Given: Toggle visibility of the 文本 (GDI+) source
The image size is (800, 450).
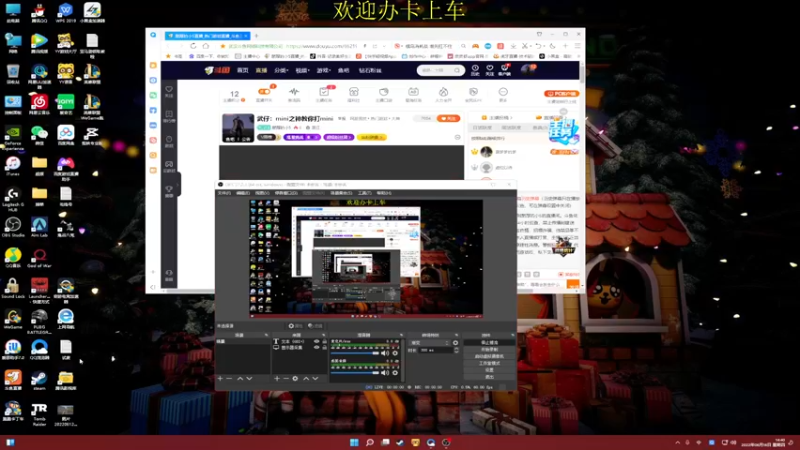Looking at the screenshot, I should (316, 341).
